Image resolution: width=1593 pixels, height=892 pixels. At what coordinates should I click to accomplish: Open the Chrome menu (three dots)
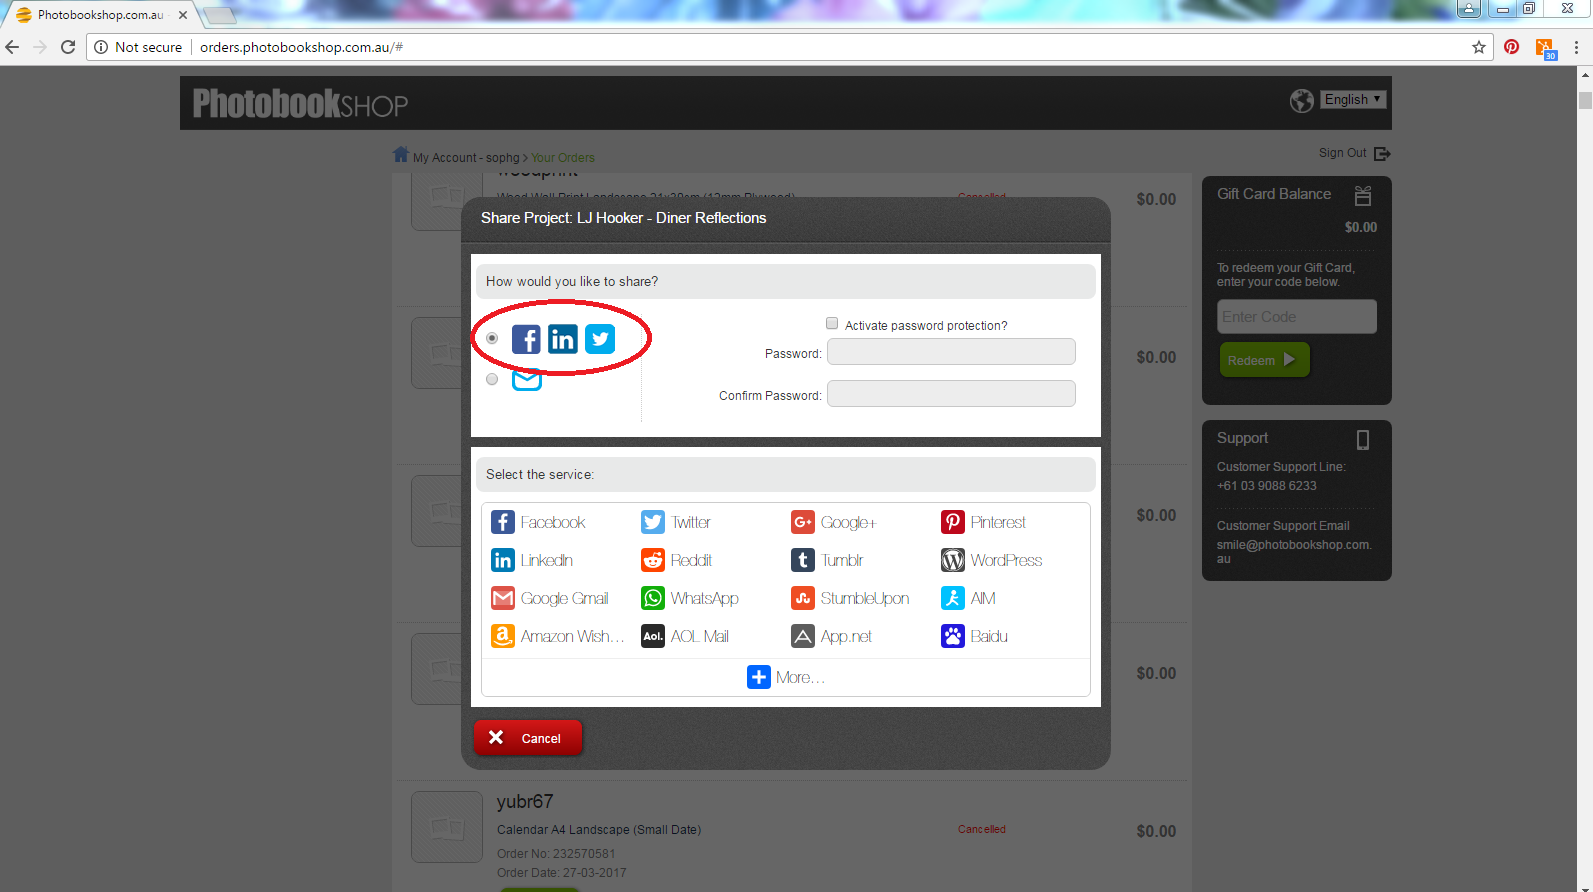click(x=1576, y=47)
